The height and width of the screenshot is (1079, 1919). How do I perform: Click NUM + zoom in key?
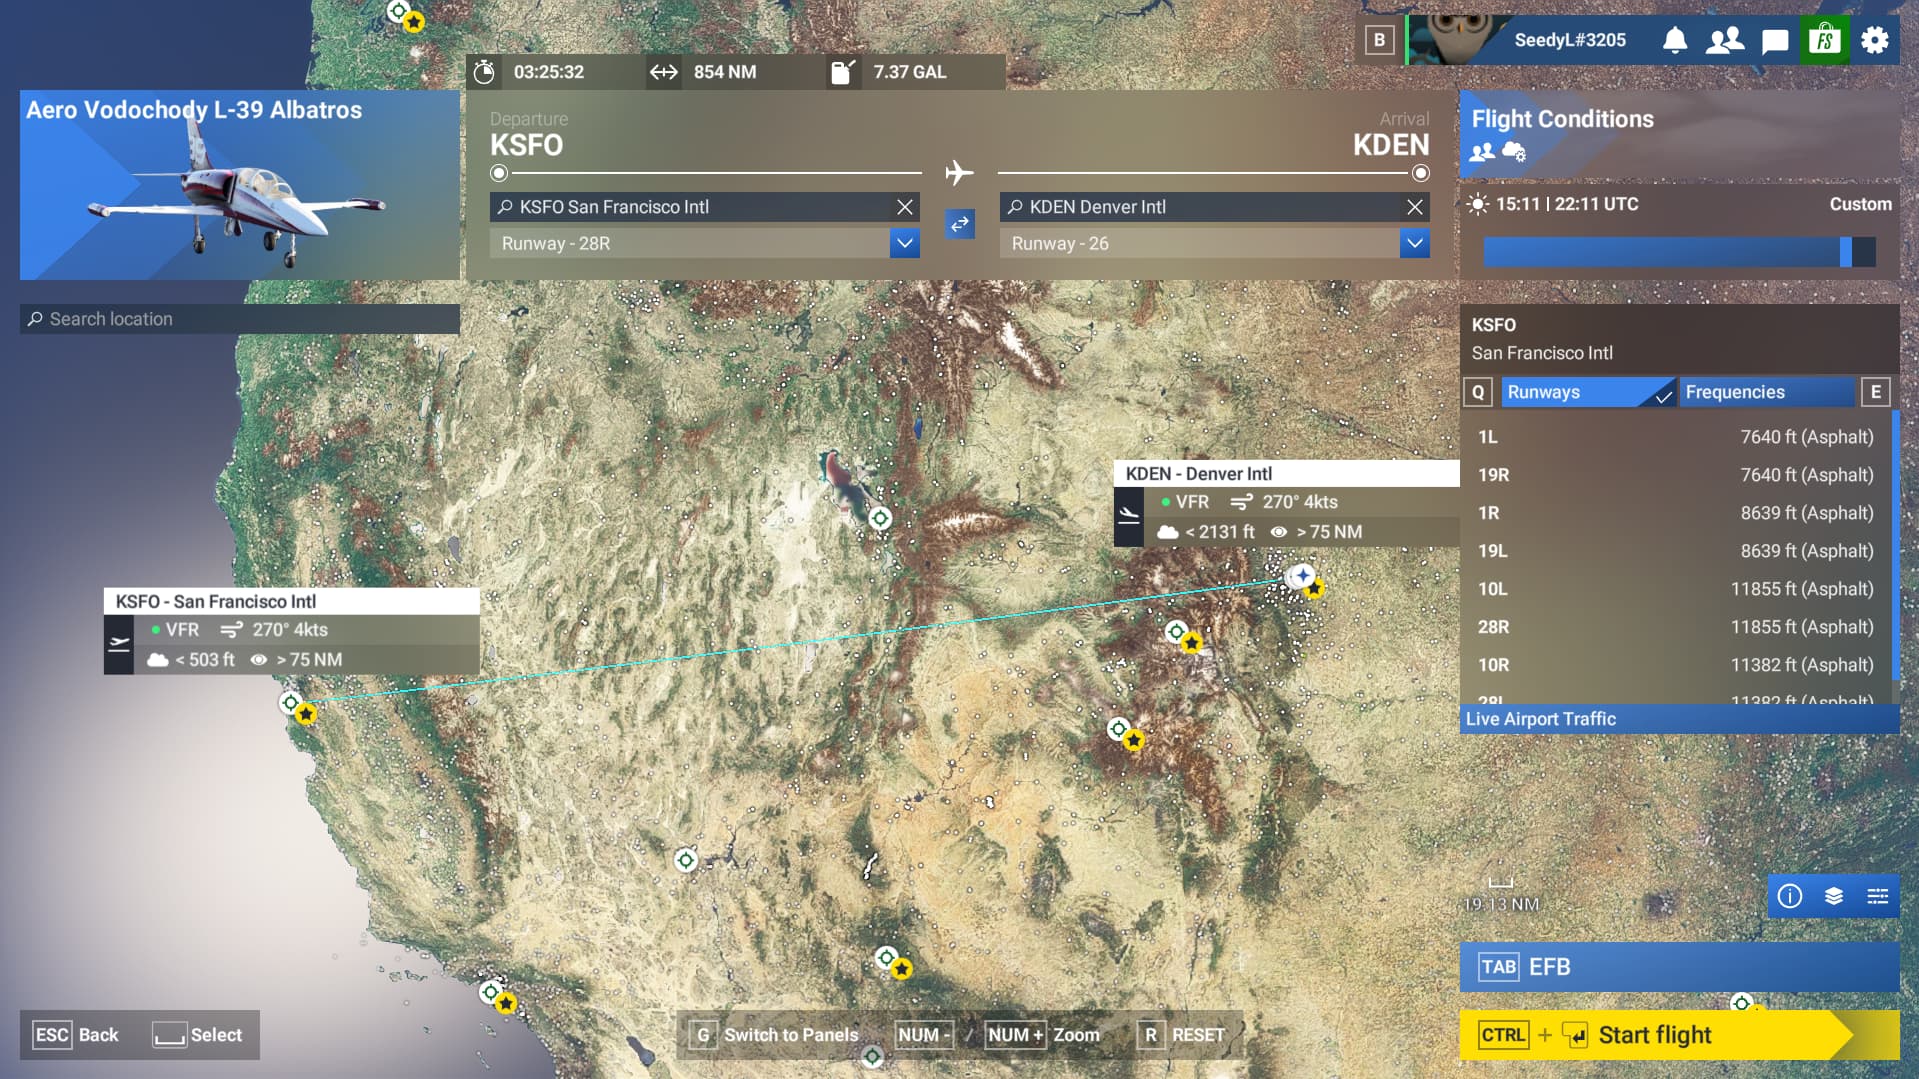click(x=1015, y=1035)
